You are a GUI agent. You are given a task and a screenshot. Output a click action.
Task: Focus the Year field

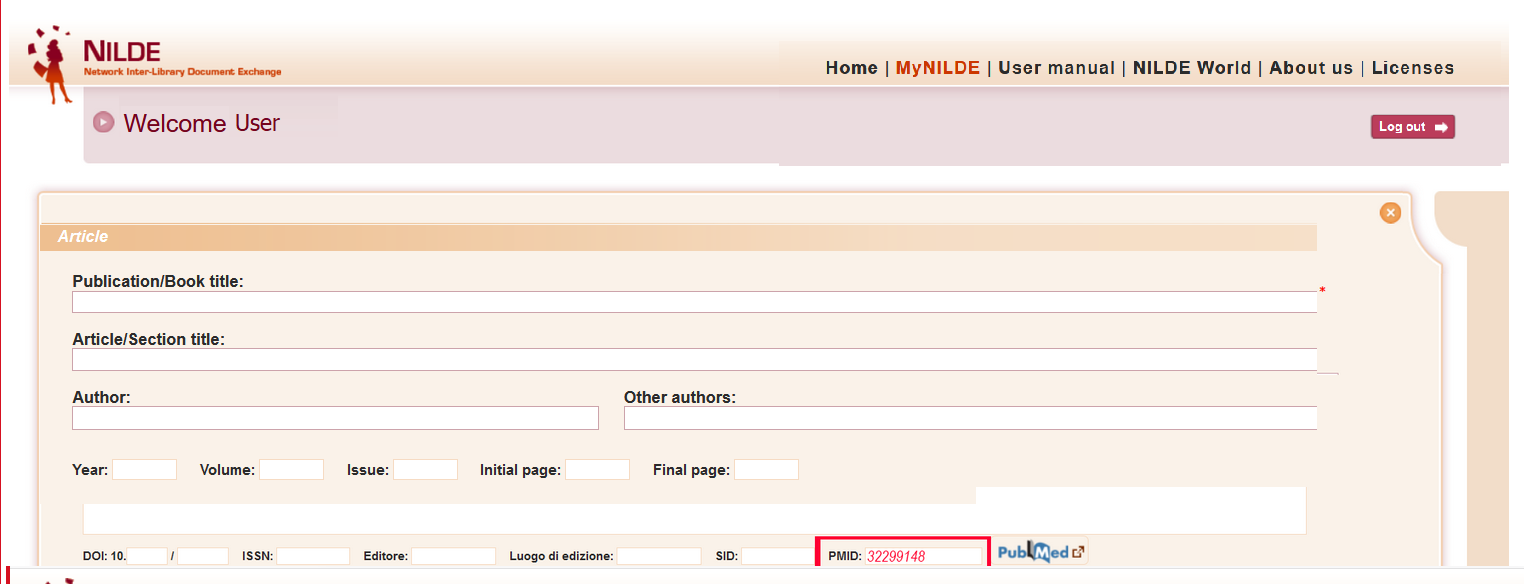pyautogui.click(x=144, y=470)
